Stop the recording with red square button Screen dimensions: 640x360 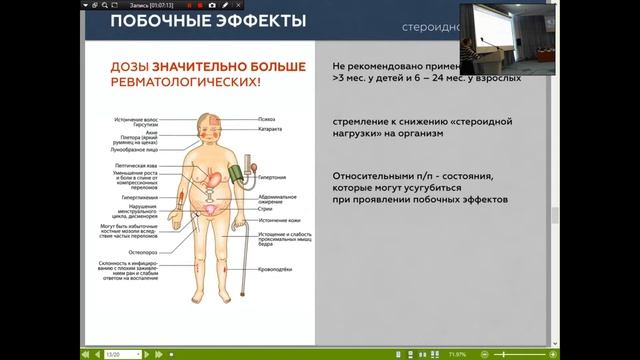pos(200,5)
